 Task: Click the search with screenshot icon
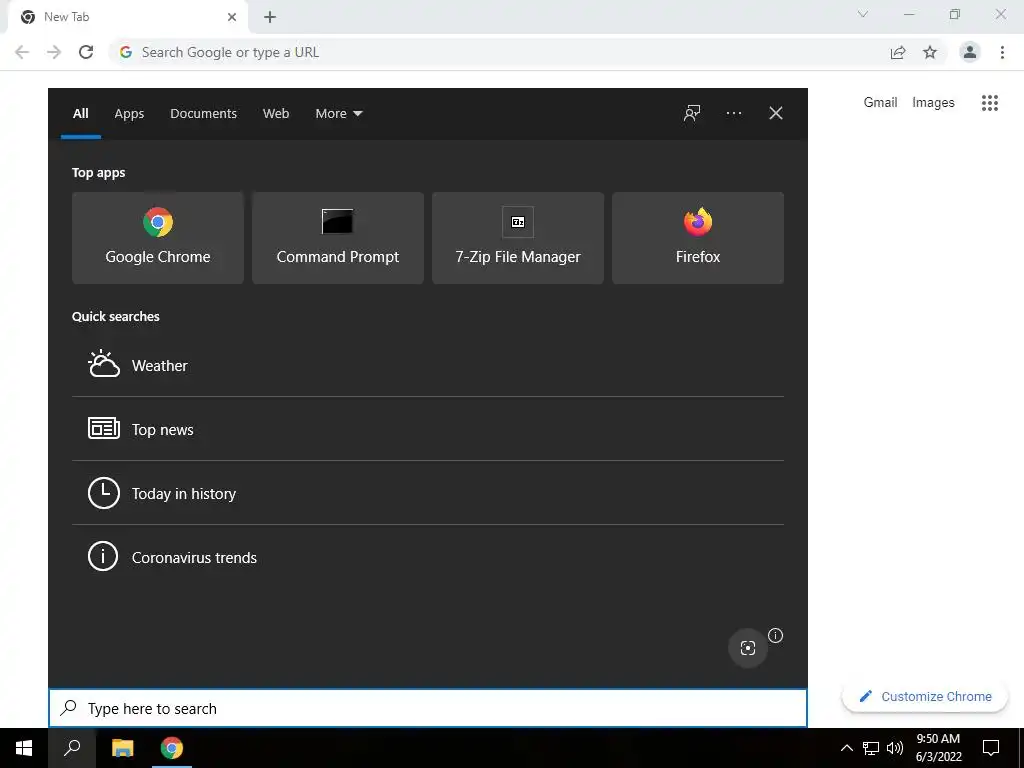pyautogui.click(x=748, y=648)
